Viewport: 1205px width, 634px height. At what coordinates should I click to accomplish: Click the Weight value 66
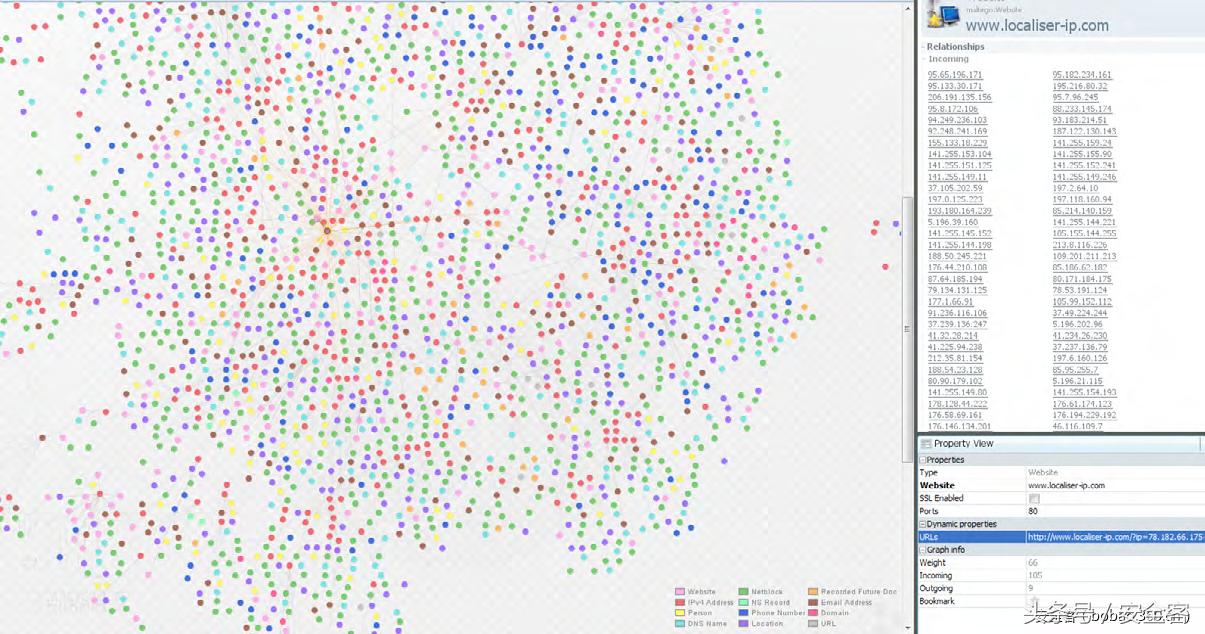tap(1033, 563)
